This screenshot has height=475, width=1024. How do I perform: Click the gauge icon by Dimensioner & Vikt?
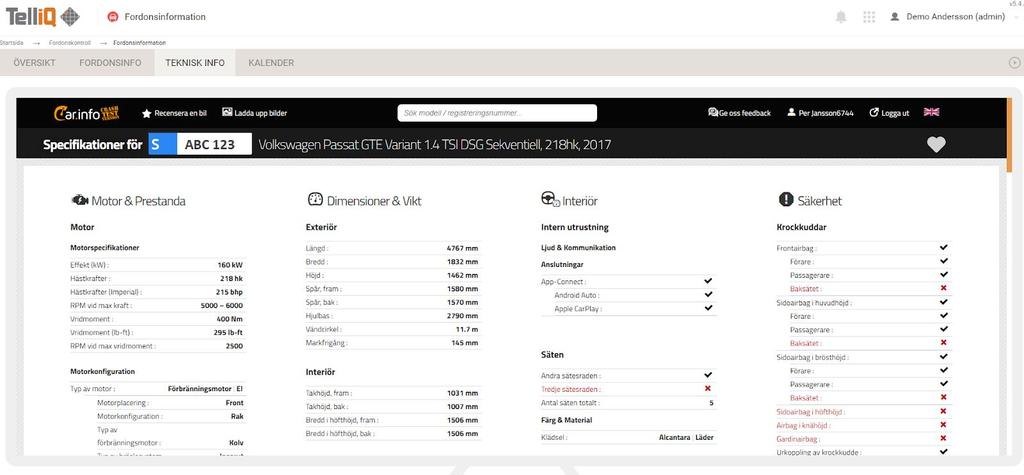[315, 200]
